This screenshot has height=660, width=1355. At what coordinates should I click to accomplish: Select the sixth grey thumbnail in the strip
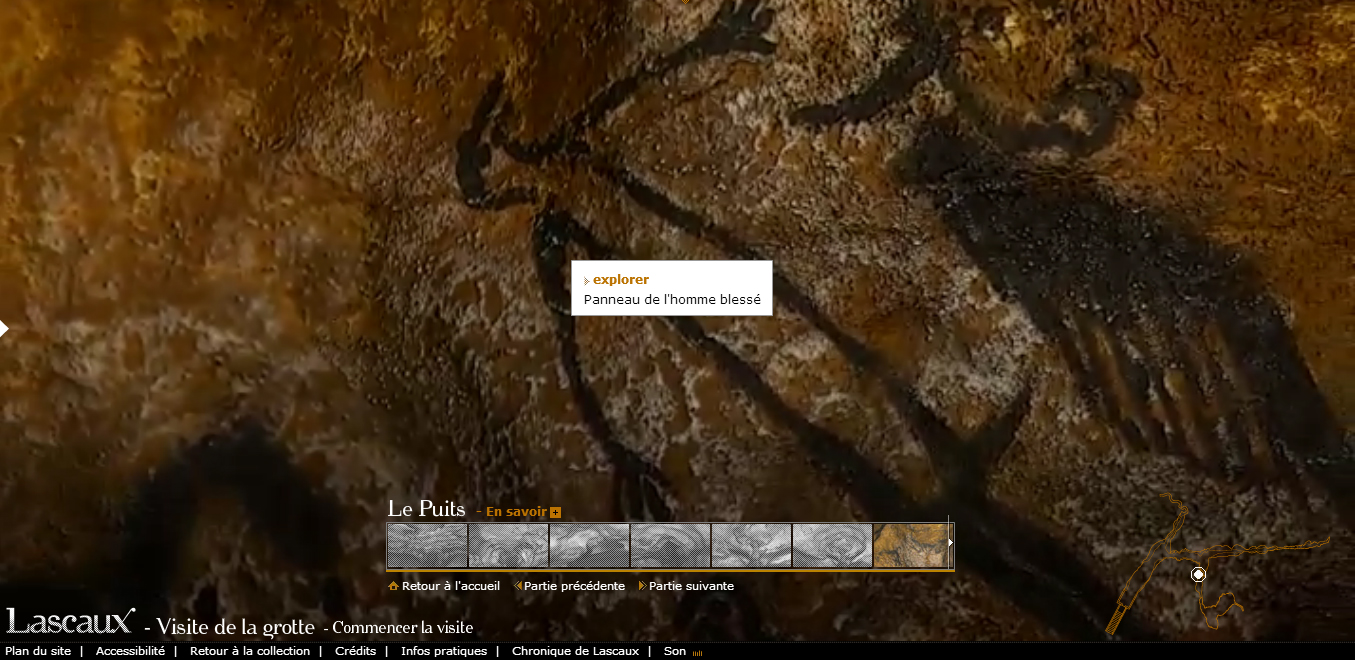[x=832, y=545]
